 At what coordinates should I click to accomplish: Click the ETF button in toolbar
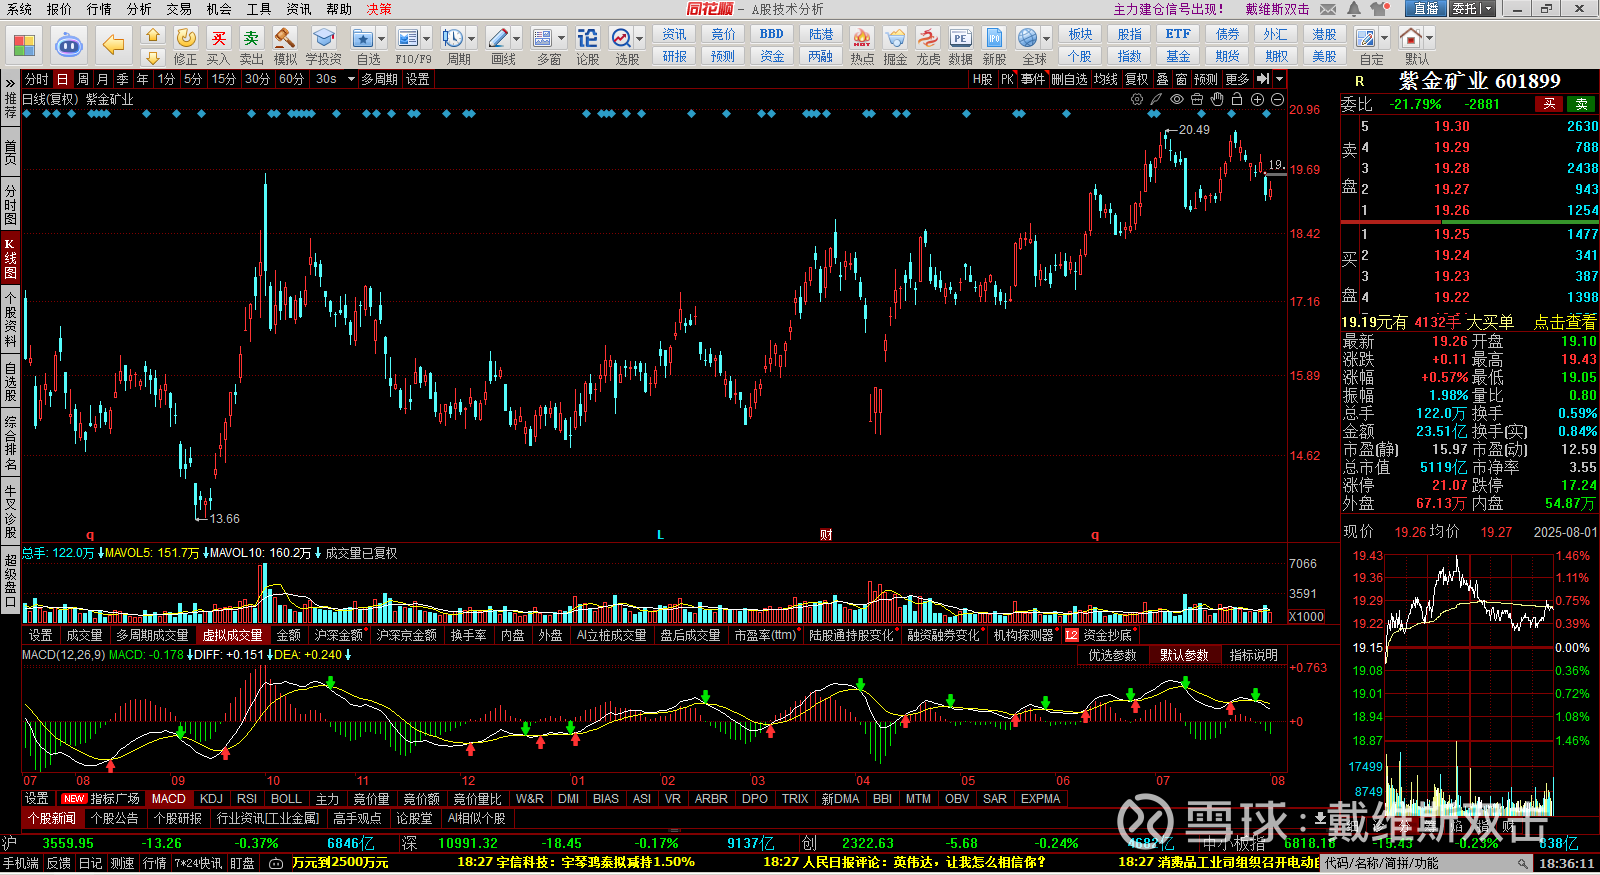1178,34
